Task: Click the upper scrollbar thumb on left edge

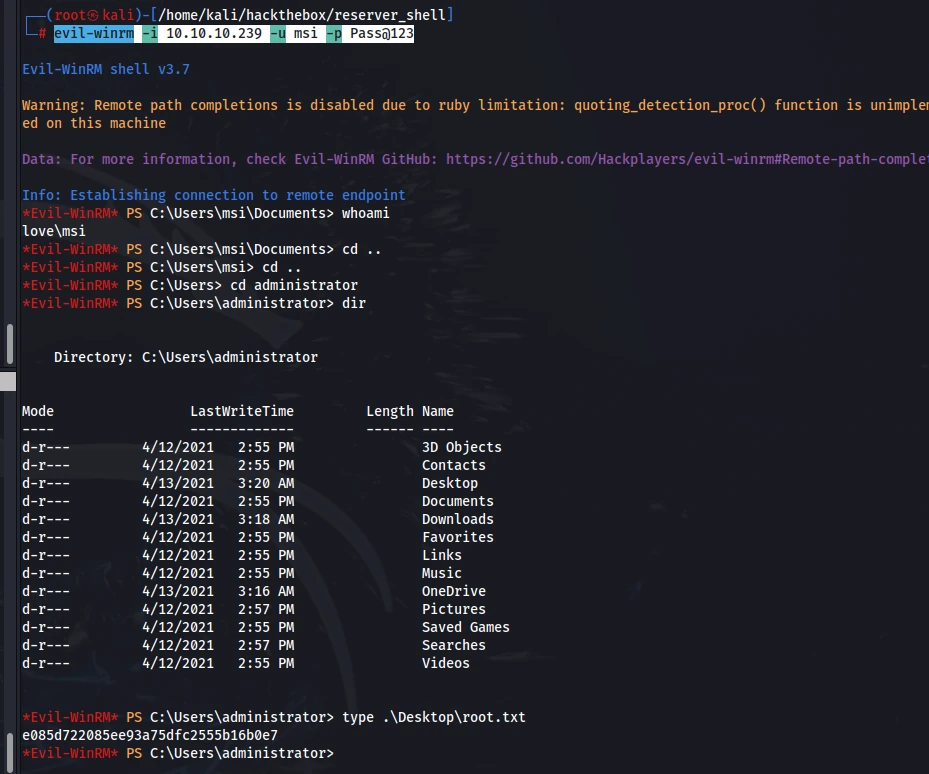Action: 9,343
